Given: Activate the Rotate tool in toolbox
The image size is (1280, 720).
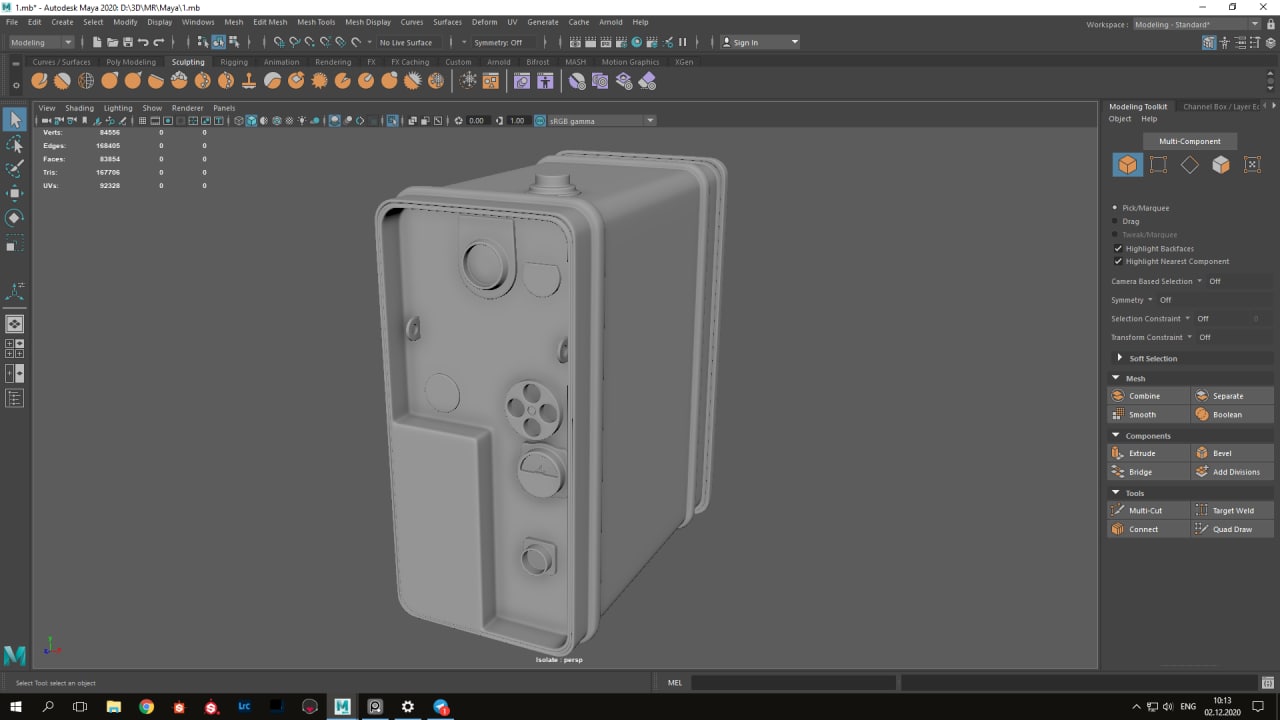Looking at the screenshot, I should (x=14, y=217).
